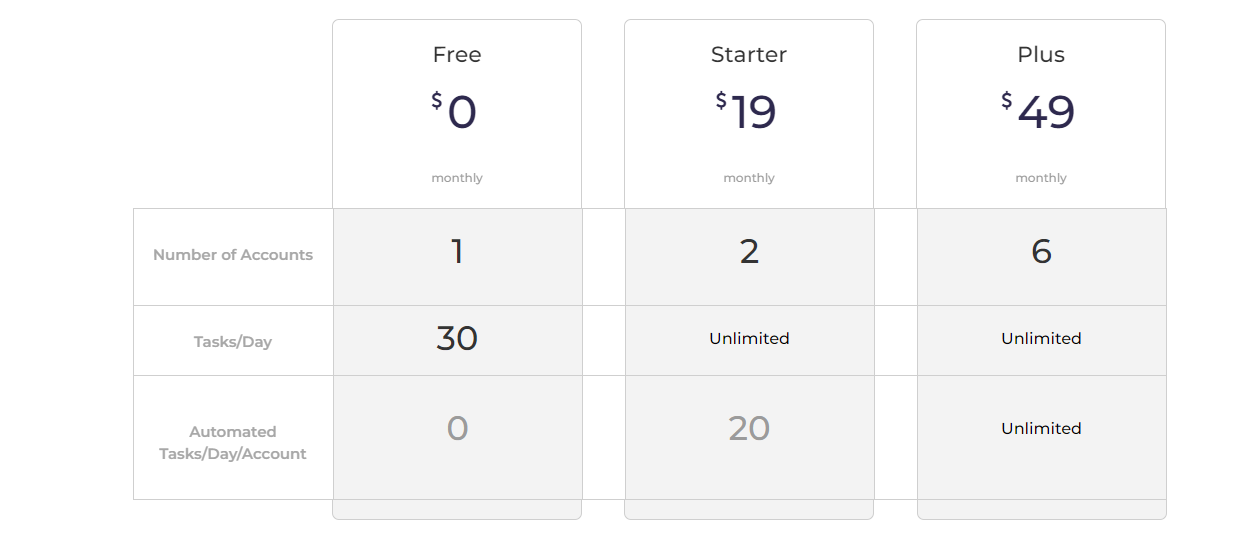Click the Tasks/Day row label
This screenshot has height=543, width=1254.
[x=233, y=342]
